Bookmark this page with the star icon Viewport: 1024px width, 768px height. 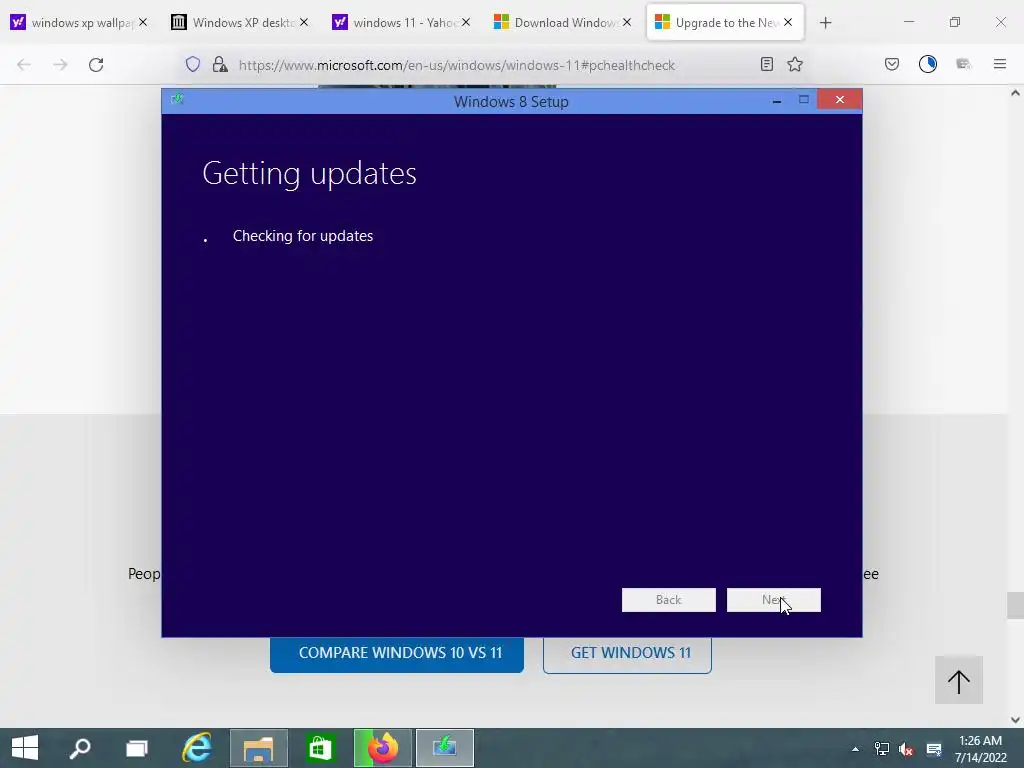[795, 64]
